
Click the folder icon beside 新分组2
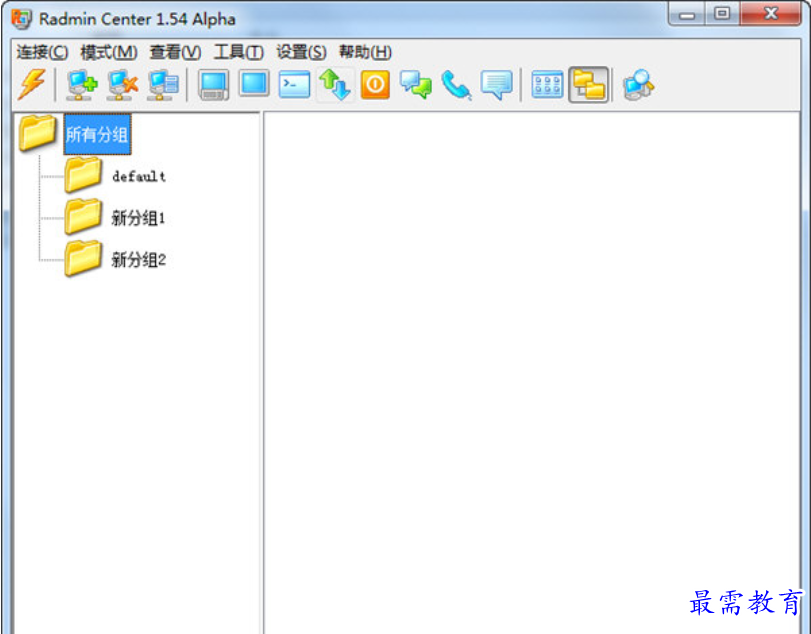point(83,258)
